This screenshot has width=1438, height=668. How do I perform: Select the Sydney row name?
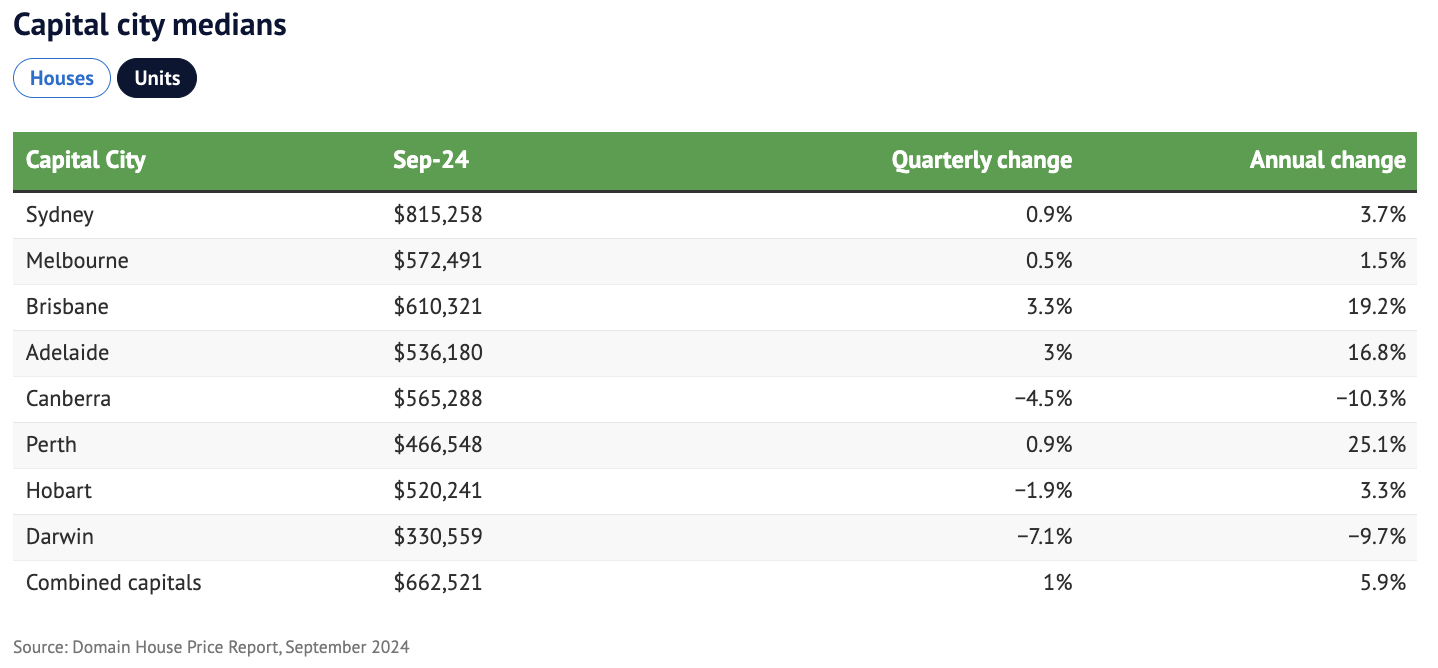click(60, 215)
